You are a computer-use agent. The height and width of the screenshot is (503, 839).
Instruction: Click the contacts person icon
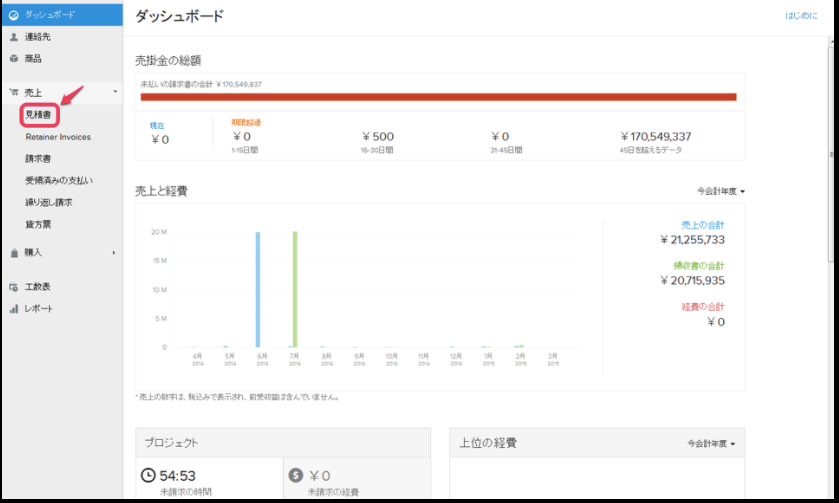click(x=14, y=37)
